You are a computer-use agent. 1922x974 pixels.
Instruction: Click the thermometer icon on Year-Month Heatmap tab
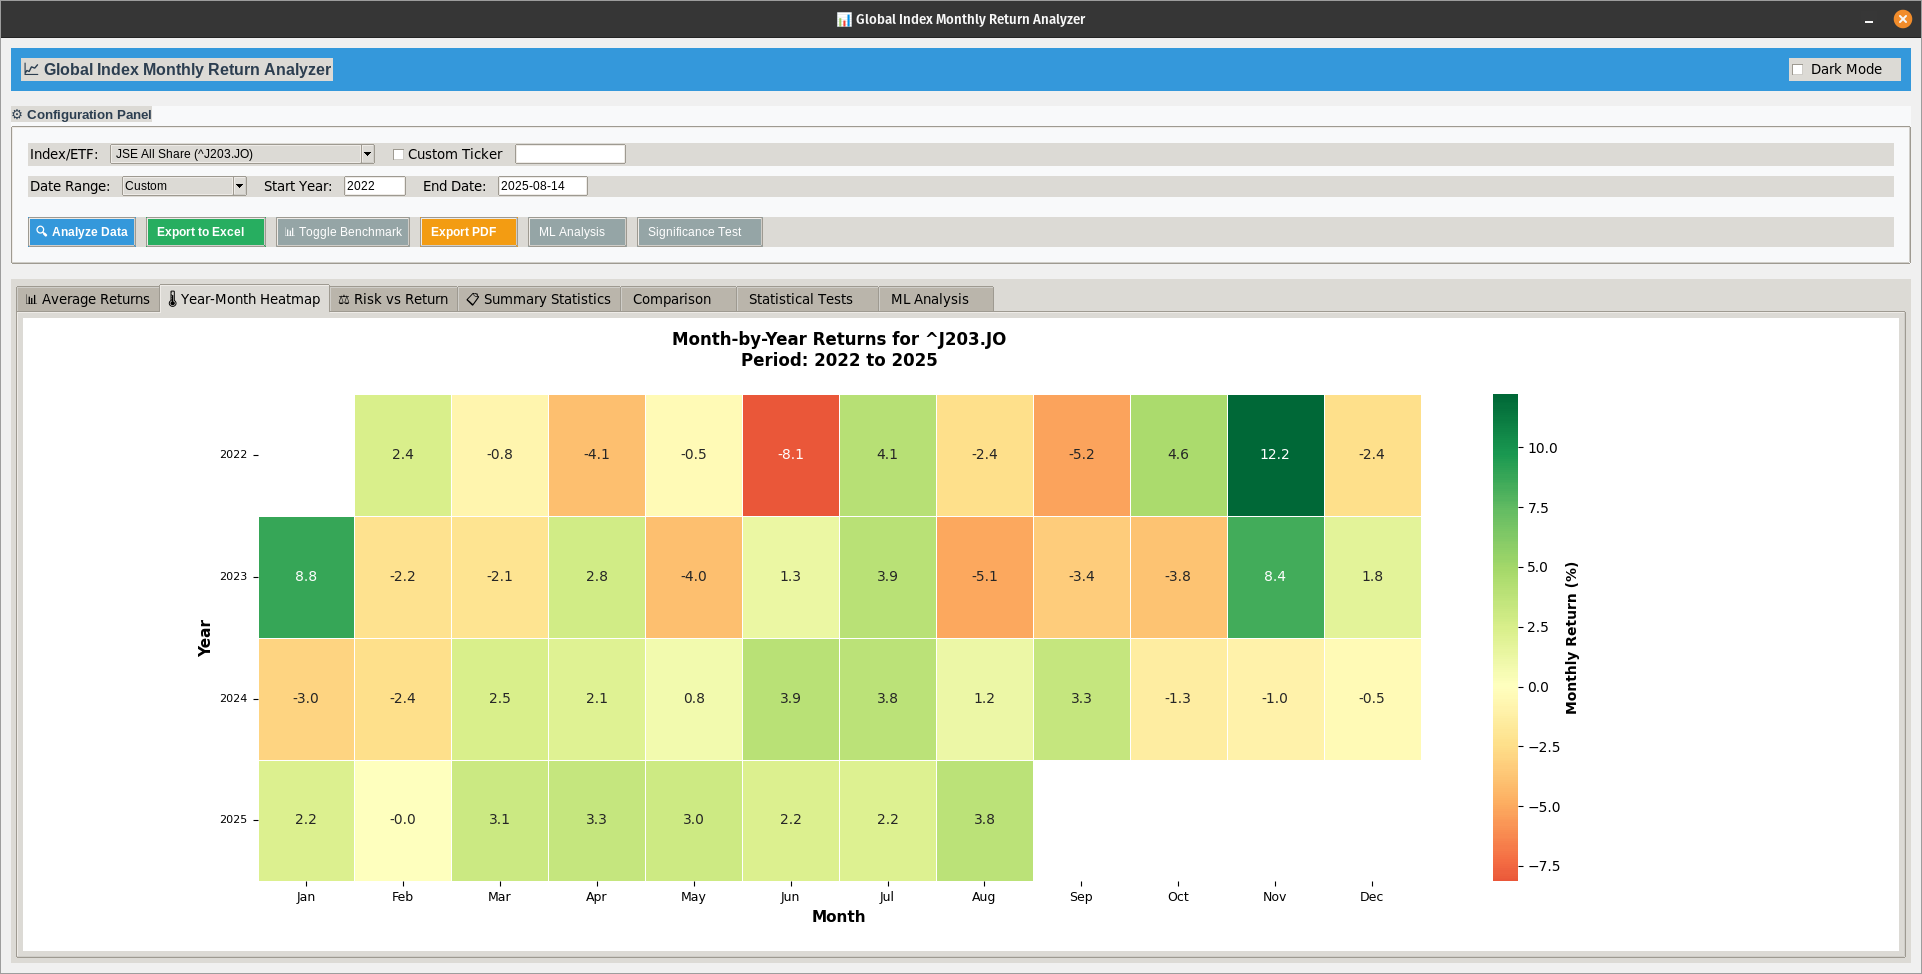[171, 298]
